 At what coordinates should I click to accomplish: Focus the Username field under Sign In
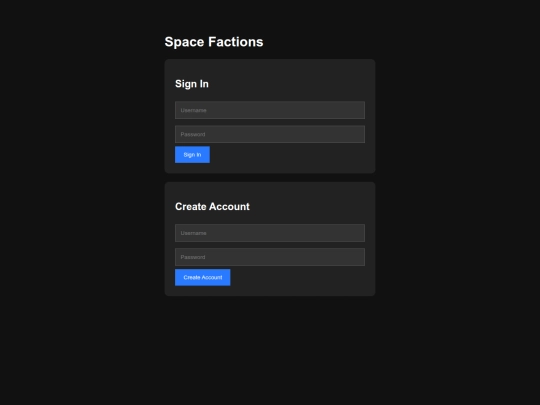point(270,110)
